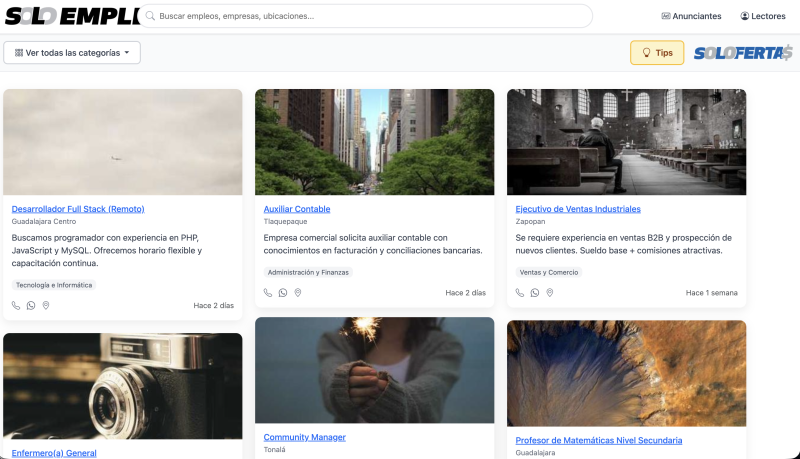Click location pin on Ejecutivo de Ventas card
800x459 pixels.
(550, 293)
